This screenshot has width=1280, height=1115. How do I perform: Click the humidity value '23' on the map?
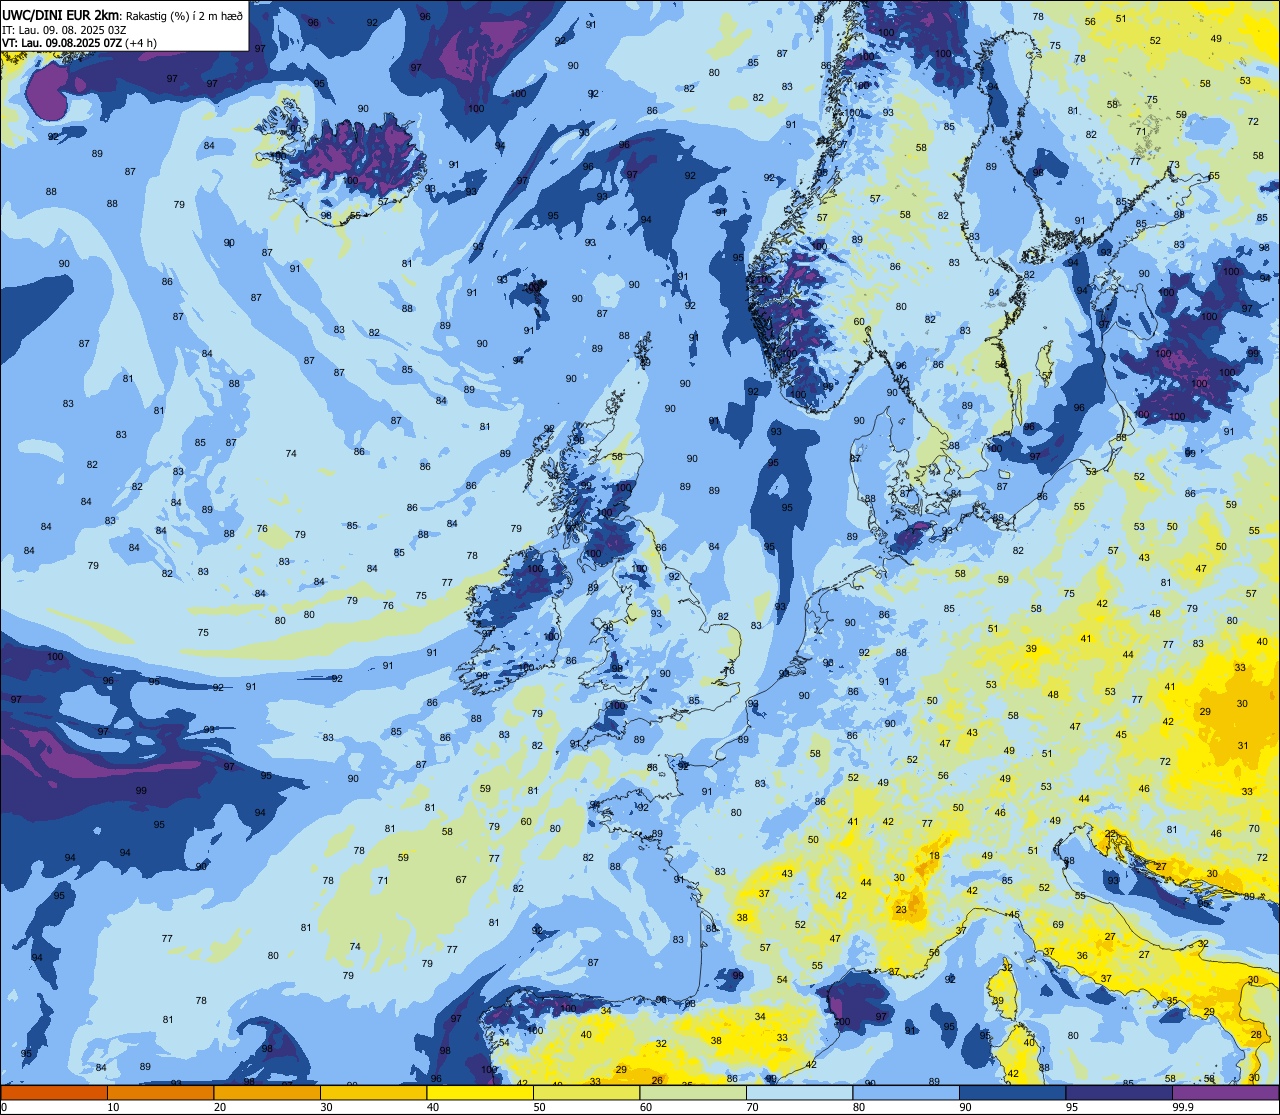[901, 909]
